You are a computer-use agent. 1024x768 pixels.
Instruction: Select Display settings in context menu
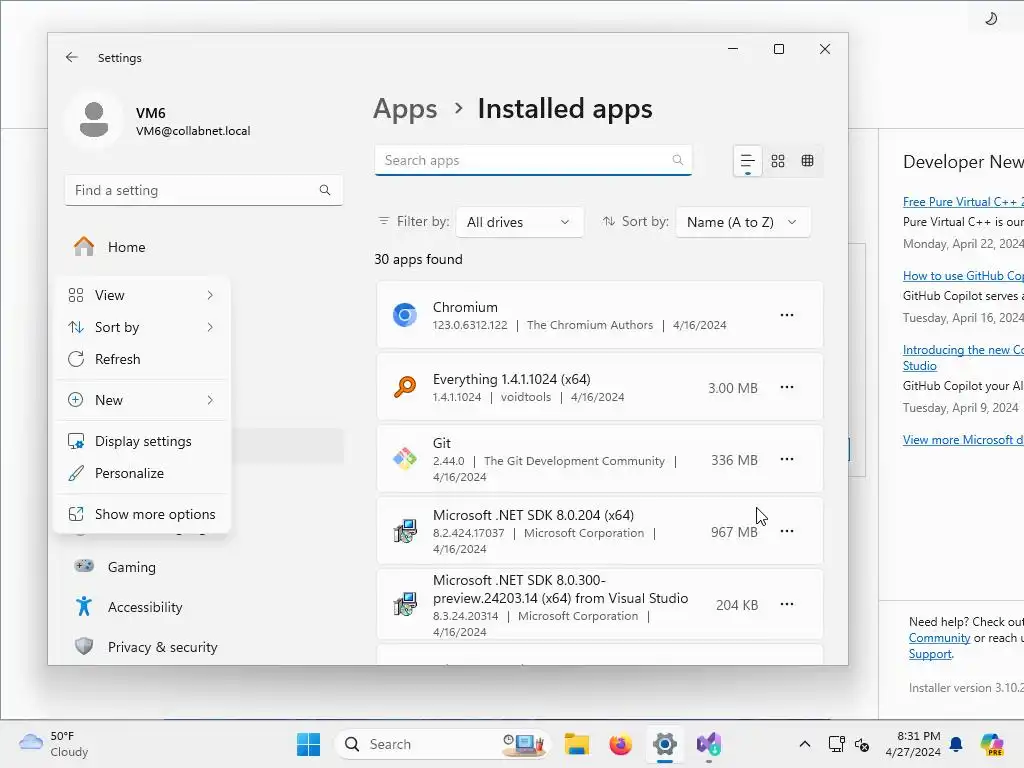coord(142,441)
